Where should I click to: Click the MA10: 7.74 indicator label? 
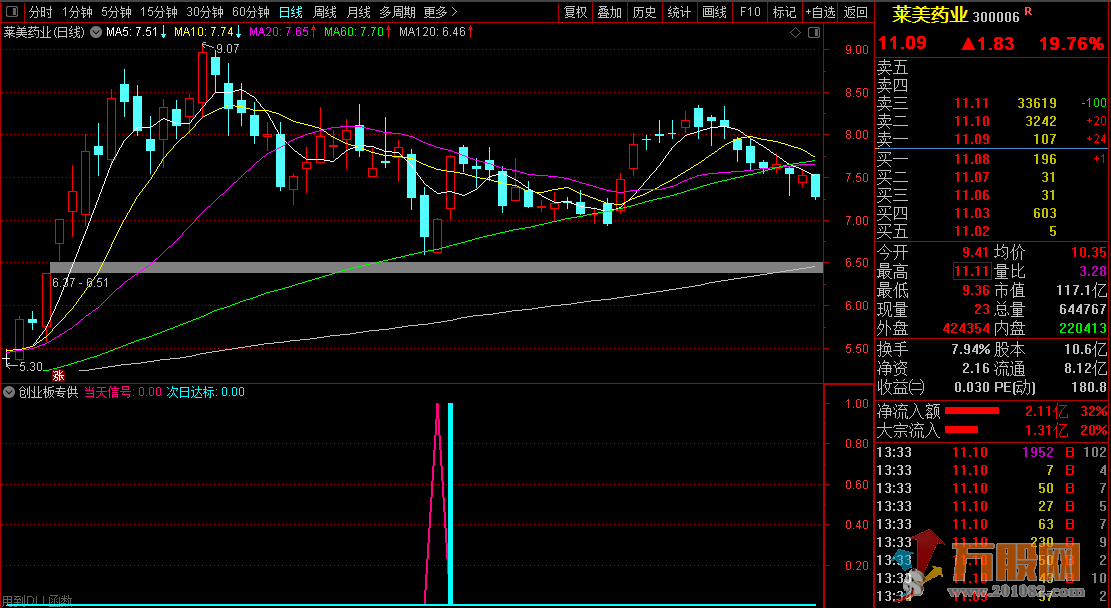(208, 33)
